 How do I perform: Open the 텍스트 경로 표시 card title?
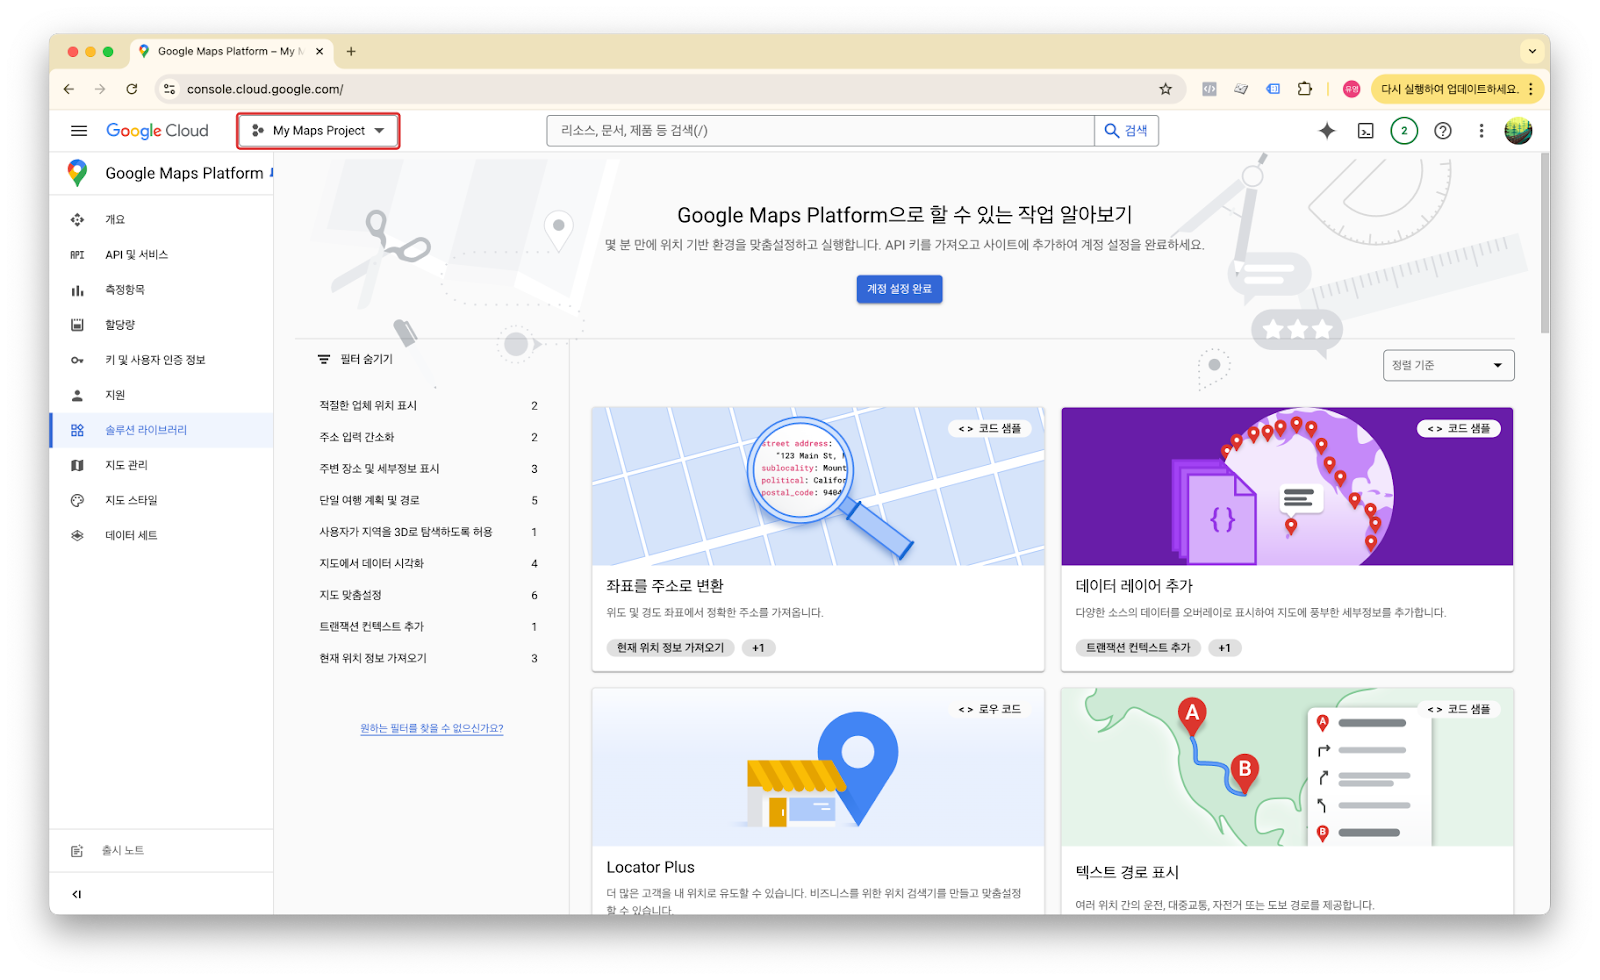[x=1127, y=872]
